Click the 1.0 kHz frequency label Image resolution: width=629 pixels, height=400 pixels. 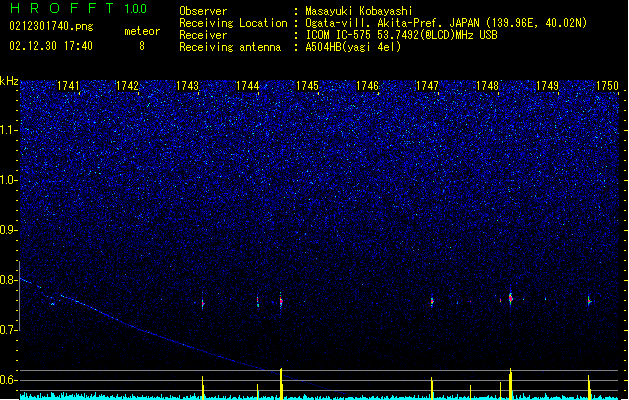(9, 180)
